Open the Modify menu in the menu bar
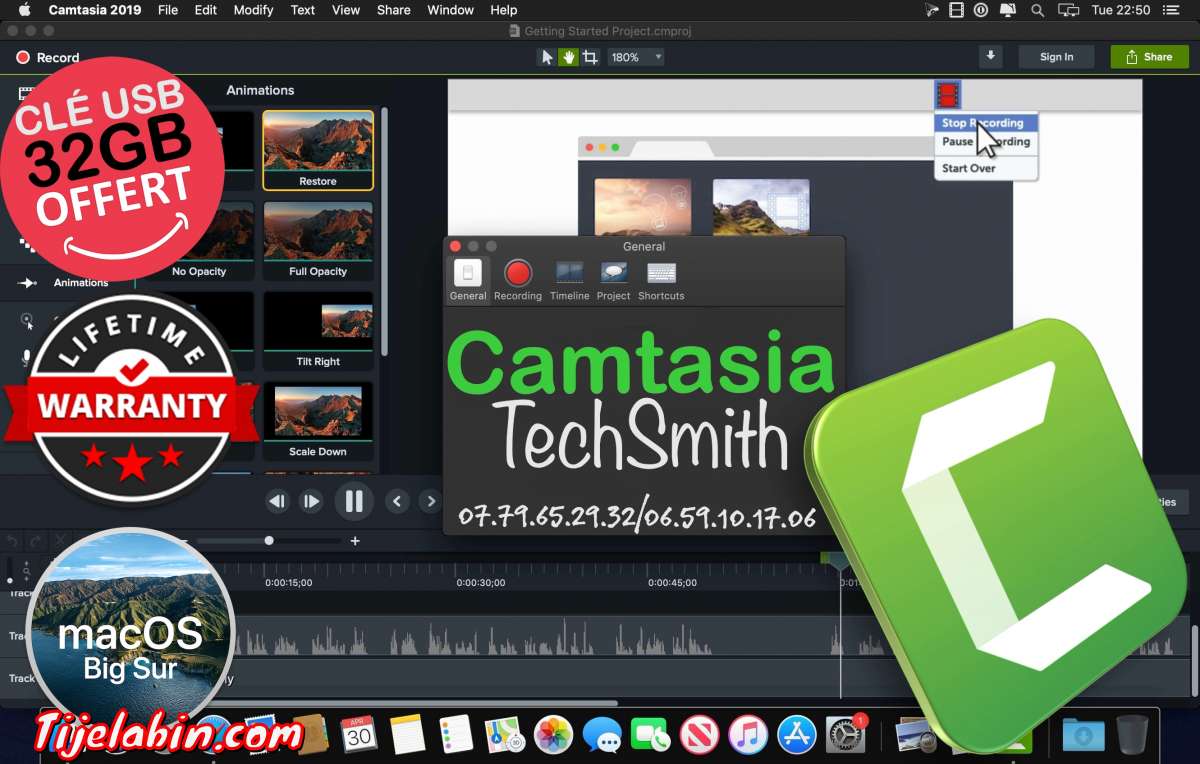This screenshot has width=1200, height=764. [253, 10]
